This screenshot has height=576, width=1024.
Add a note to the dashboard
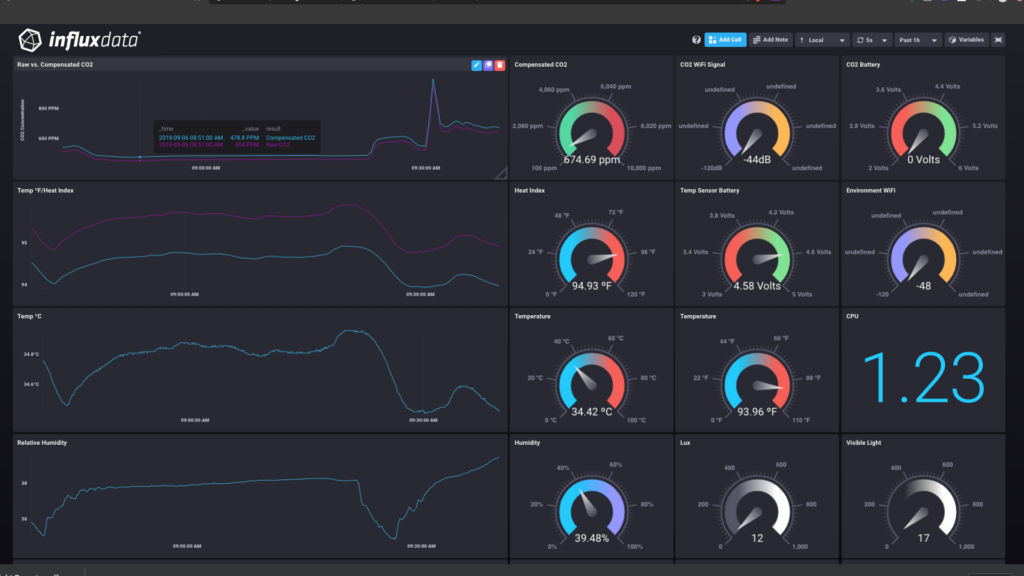point(770,40)
